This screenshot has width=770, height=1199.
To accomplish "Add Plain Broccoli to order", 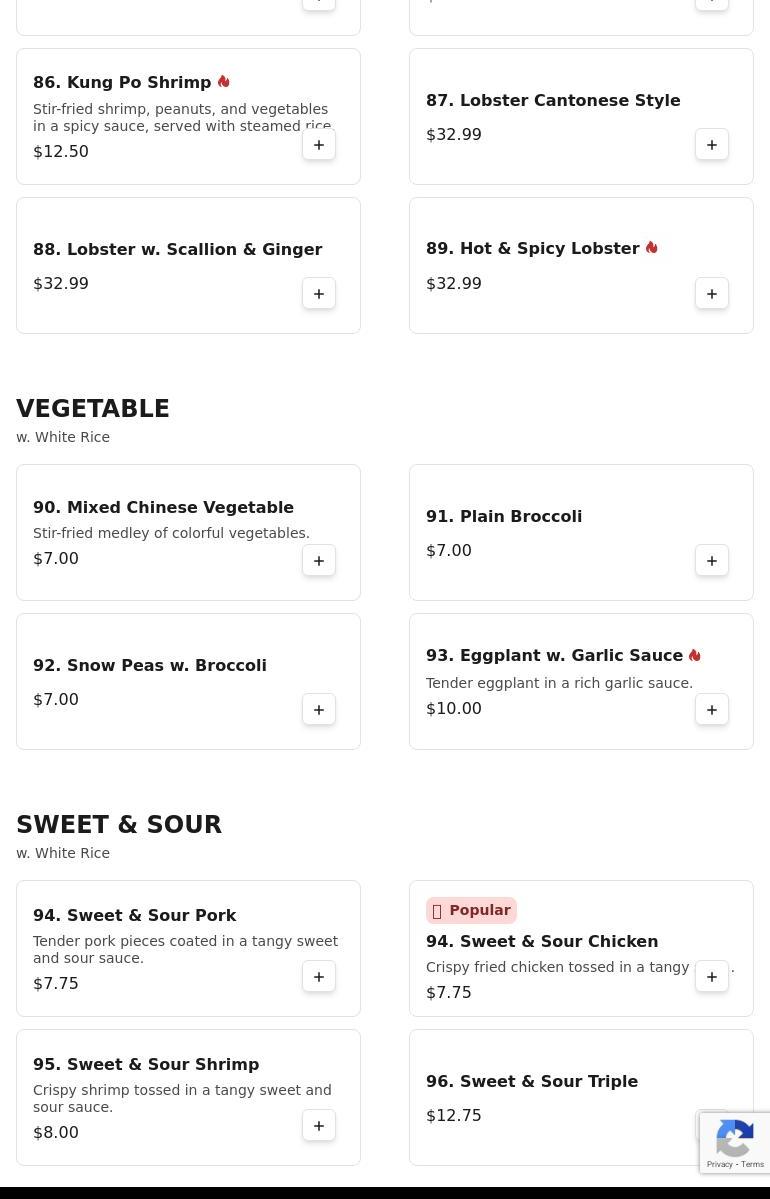I will 712,561.
